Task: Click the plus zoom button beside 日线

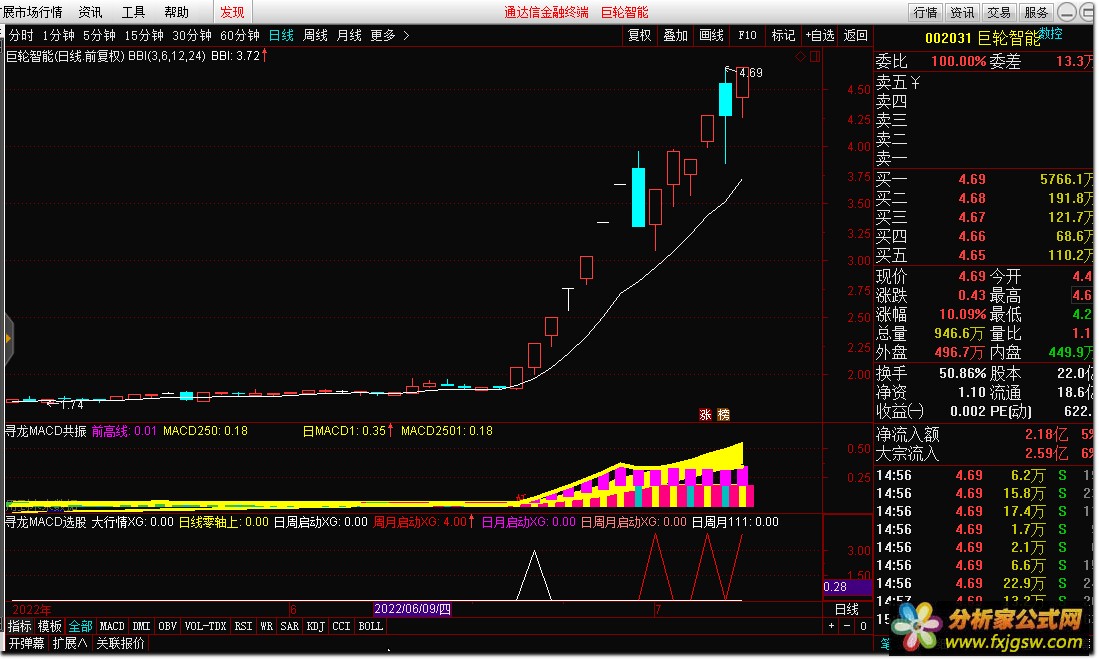Action: pyautogui.click(x=832, y=626)
